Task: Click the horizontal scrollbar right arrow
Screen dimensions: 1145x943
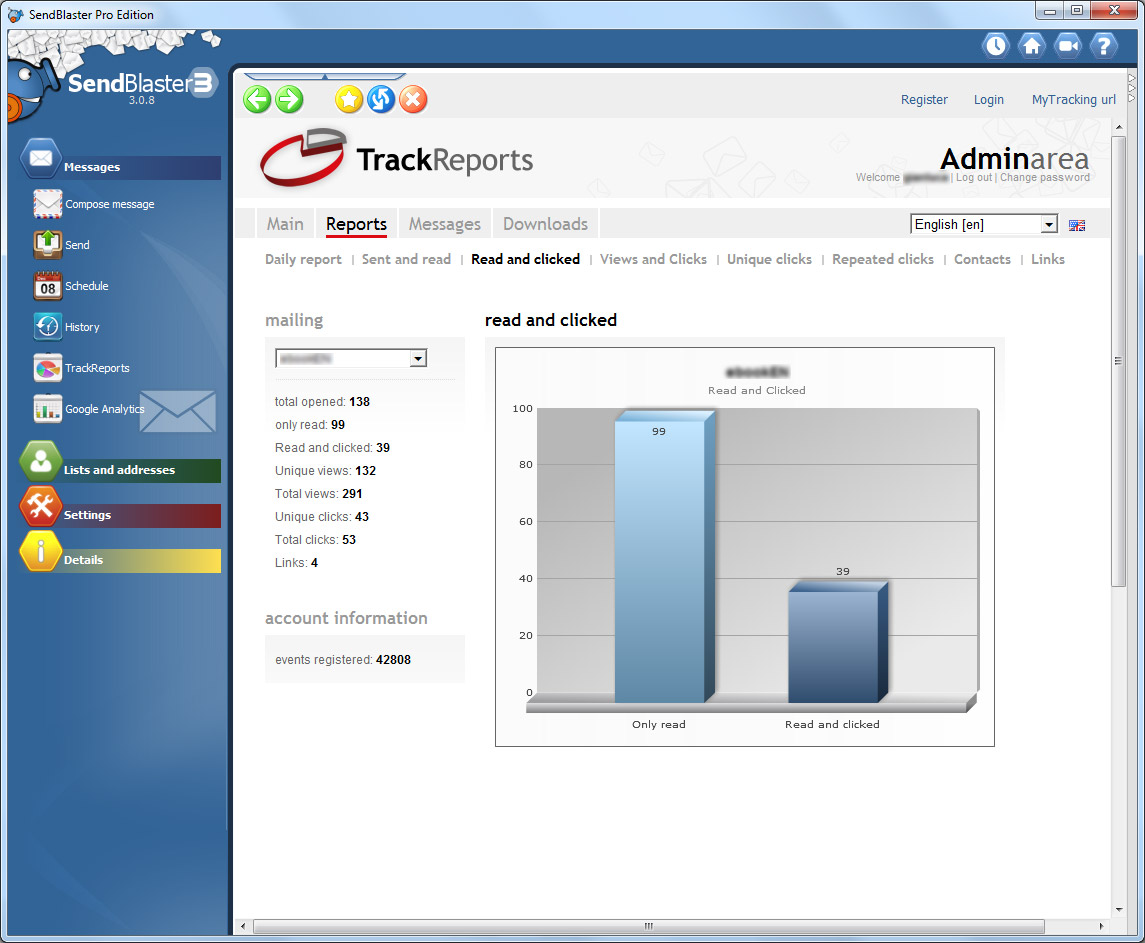Action: [x=1101, y=926]
